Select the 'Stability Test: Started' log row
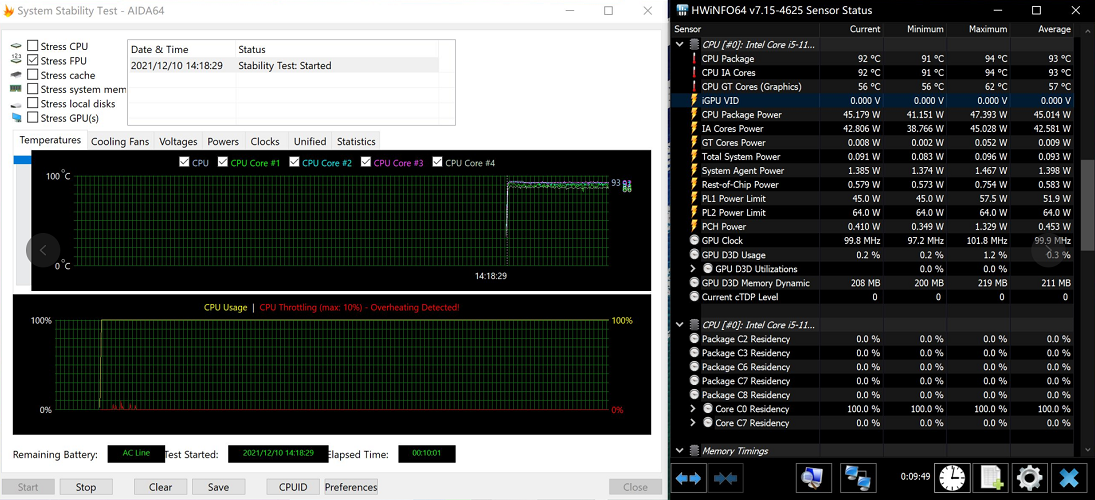This screenshot has width=1095, height=500. pyautogui.click(x=284, y=66)
